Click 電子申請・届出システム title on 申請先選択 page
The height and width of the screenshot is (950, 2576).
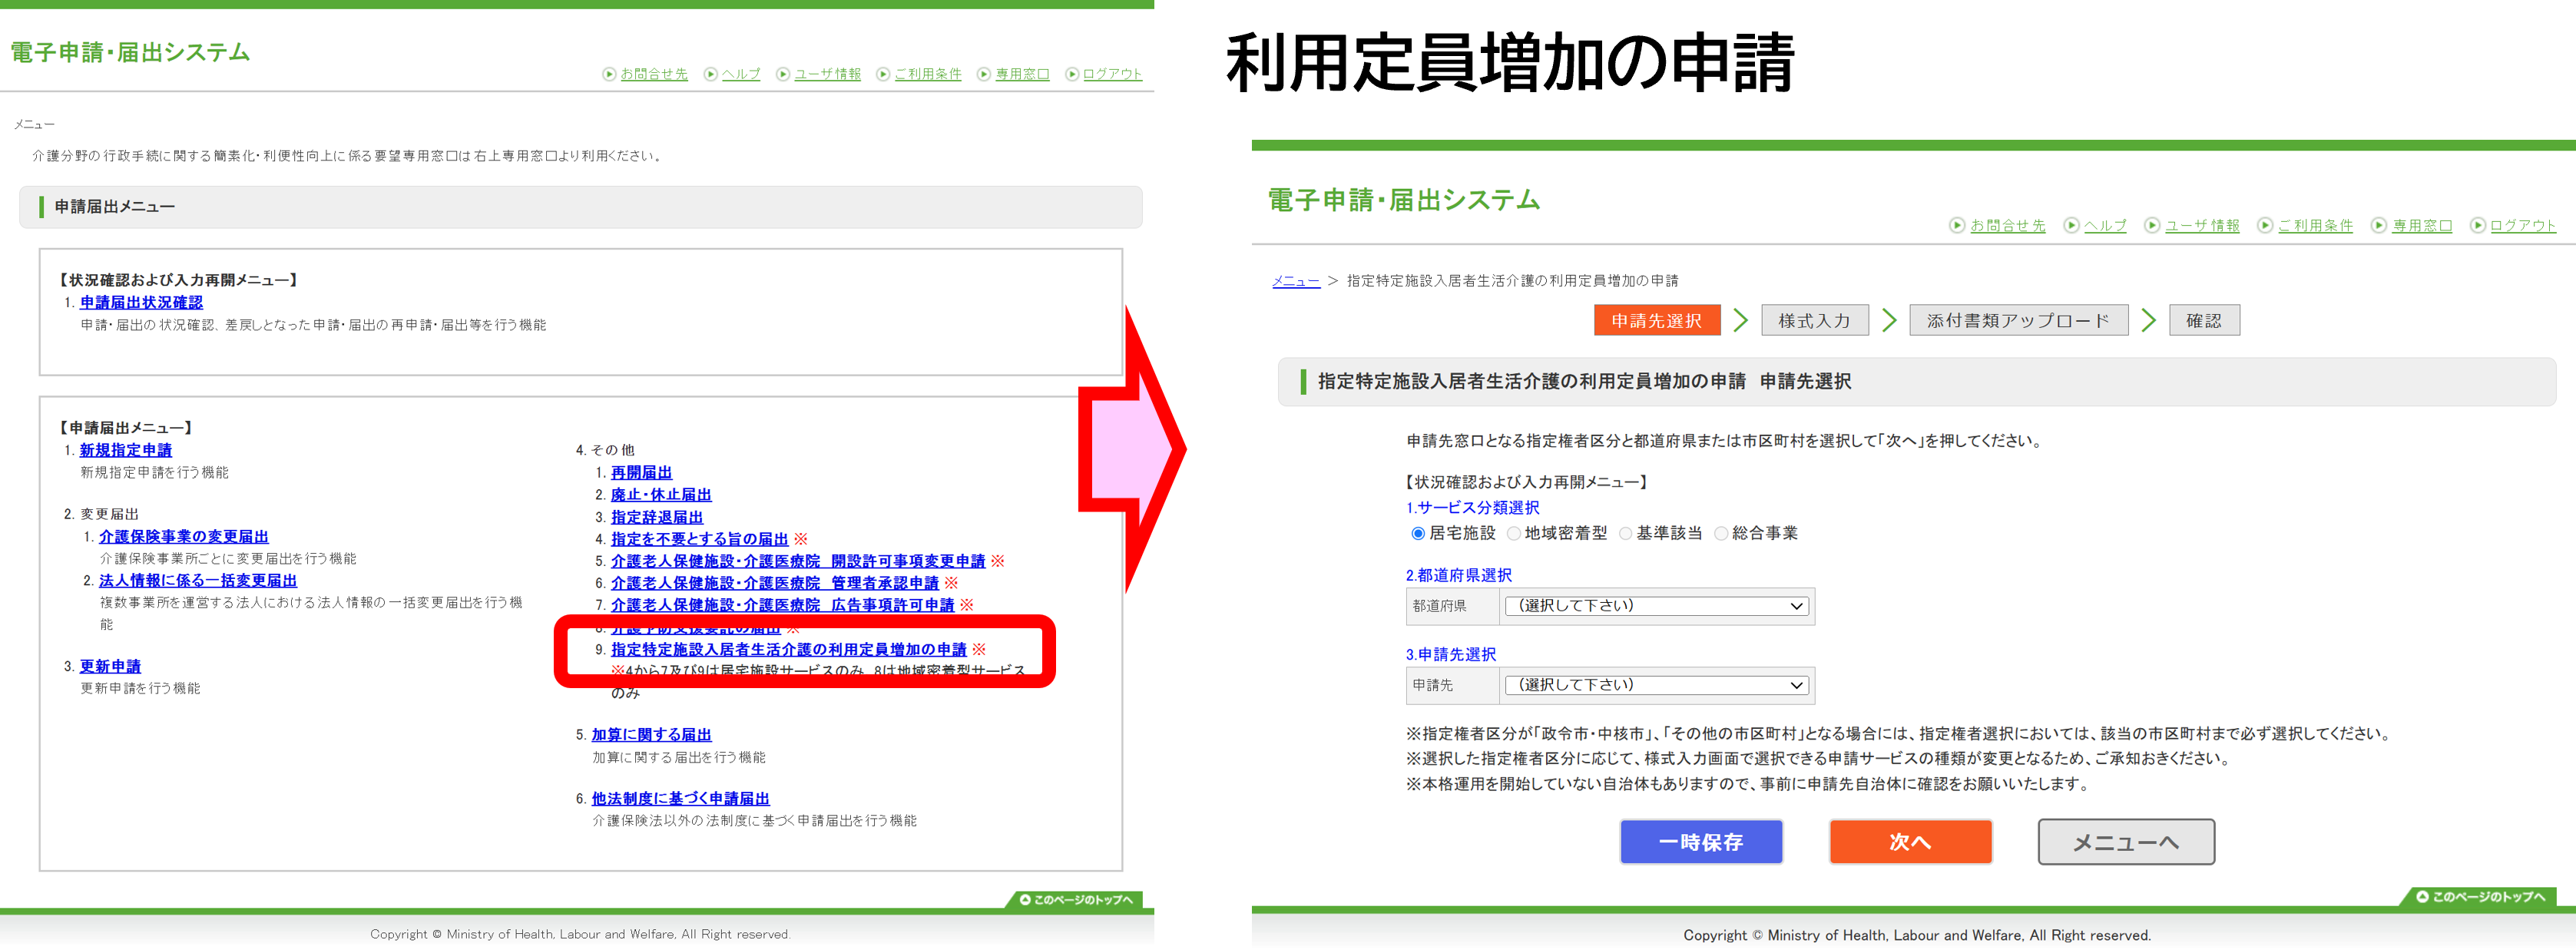tap(1404, 200)
